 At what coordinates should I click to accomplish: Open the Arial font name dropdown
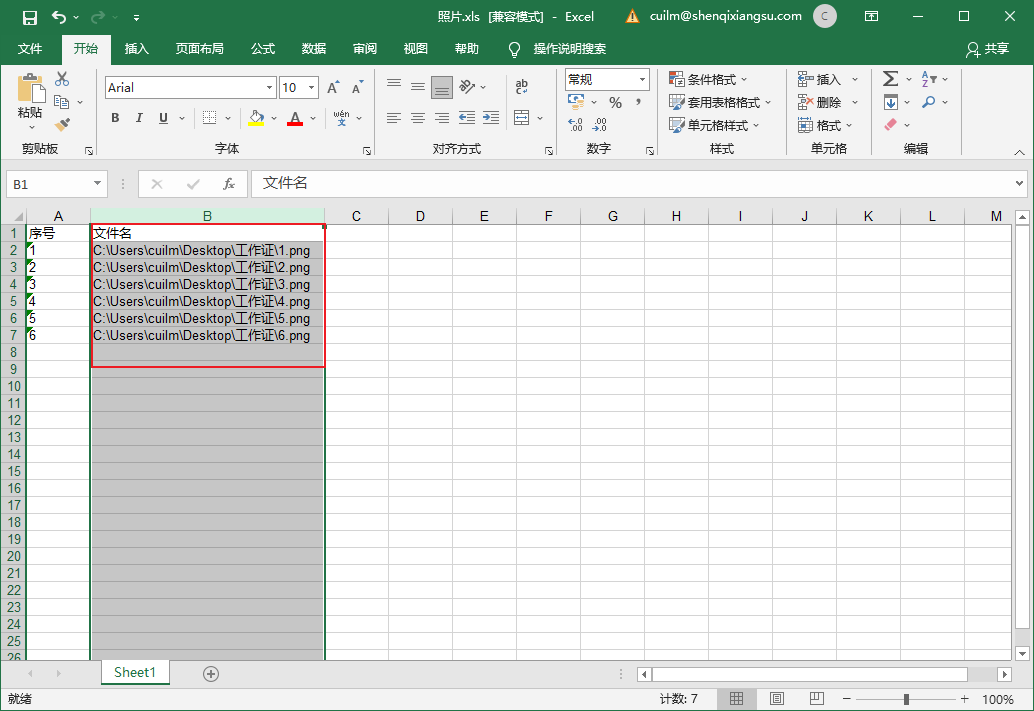pyautogui.click(x=269, y=88)
